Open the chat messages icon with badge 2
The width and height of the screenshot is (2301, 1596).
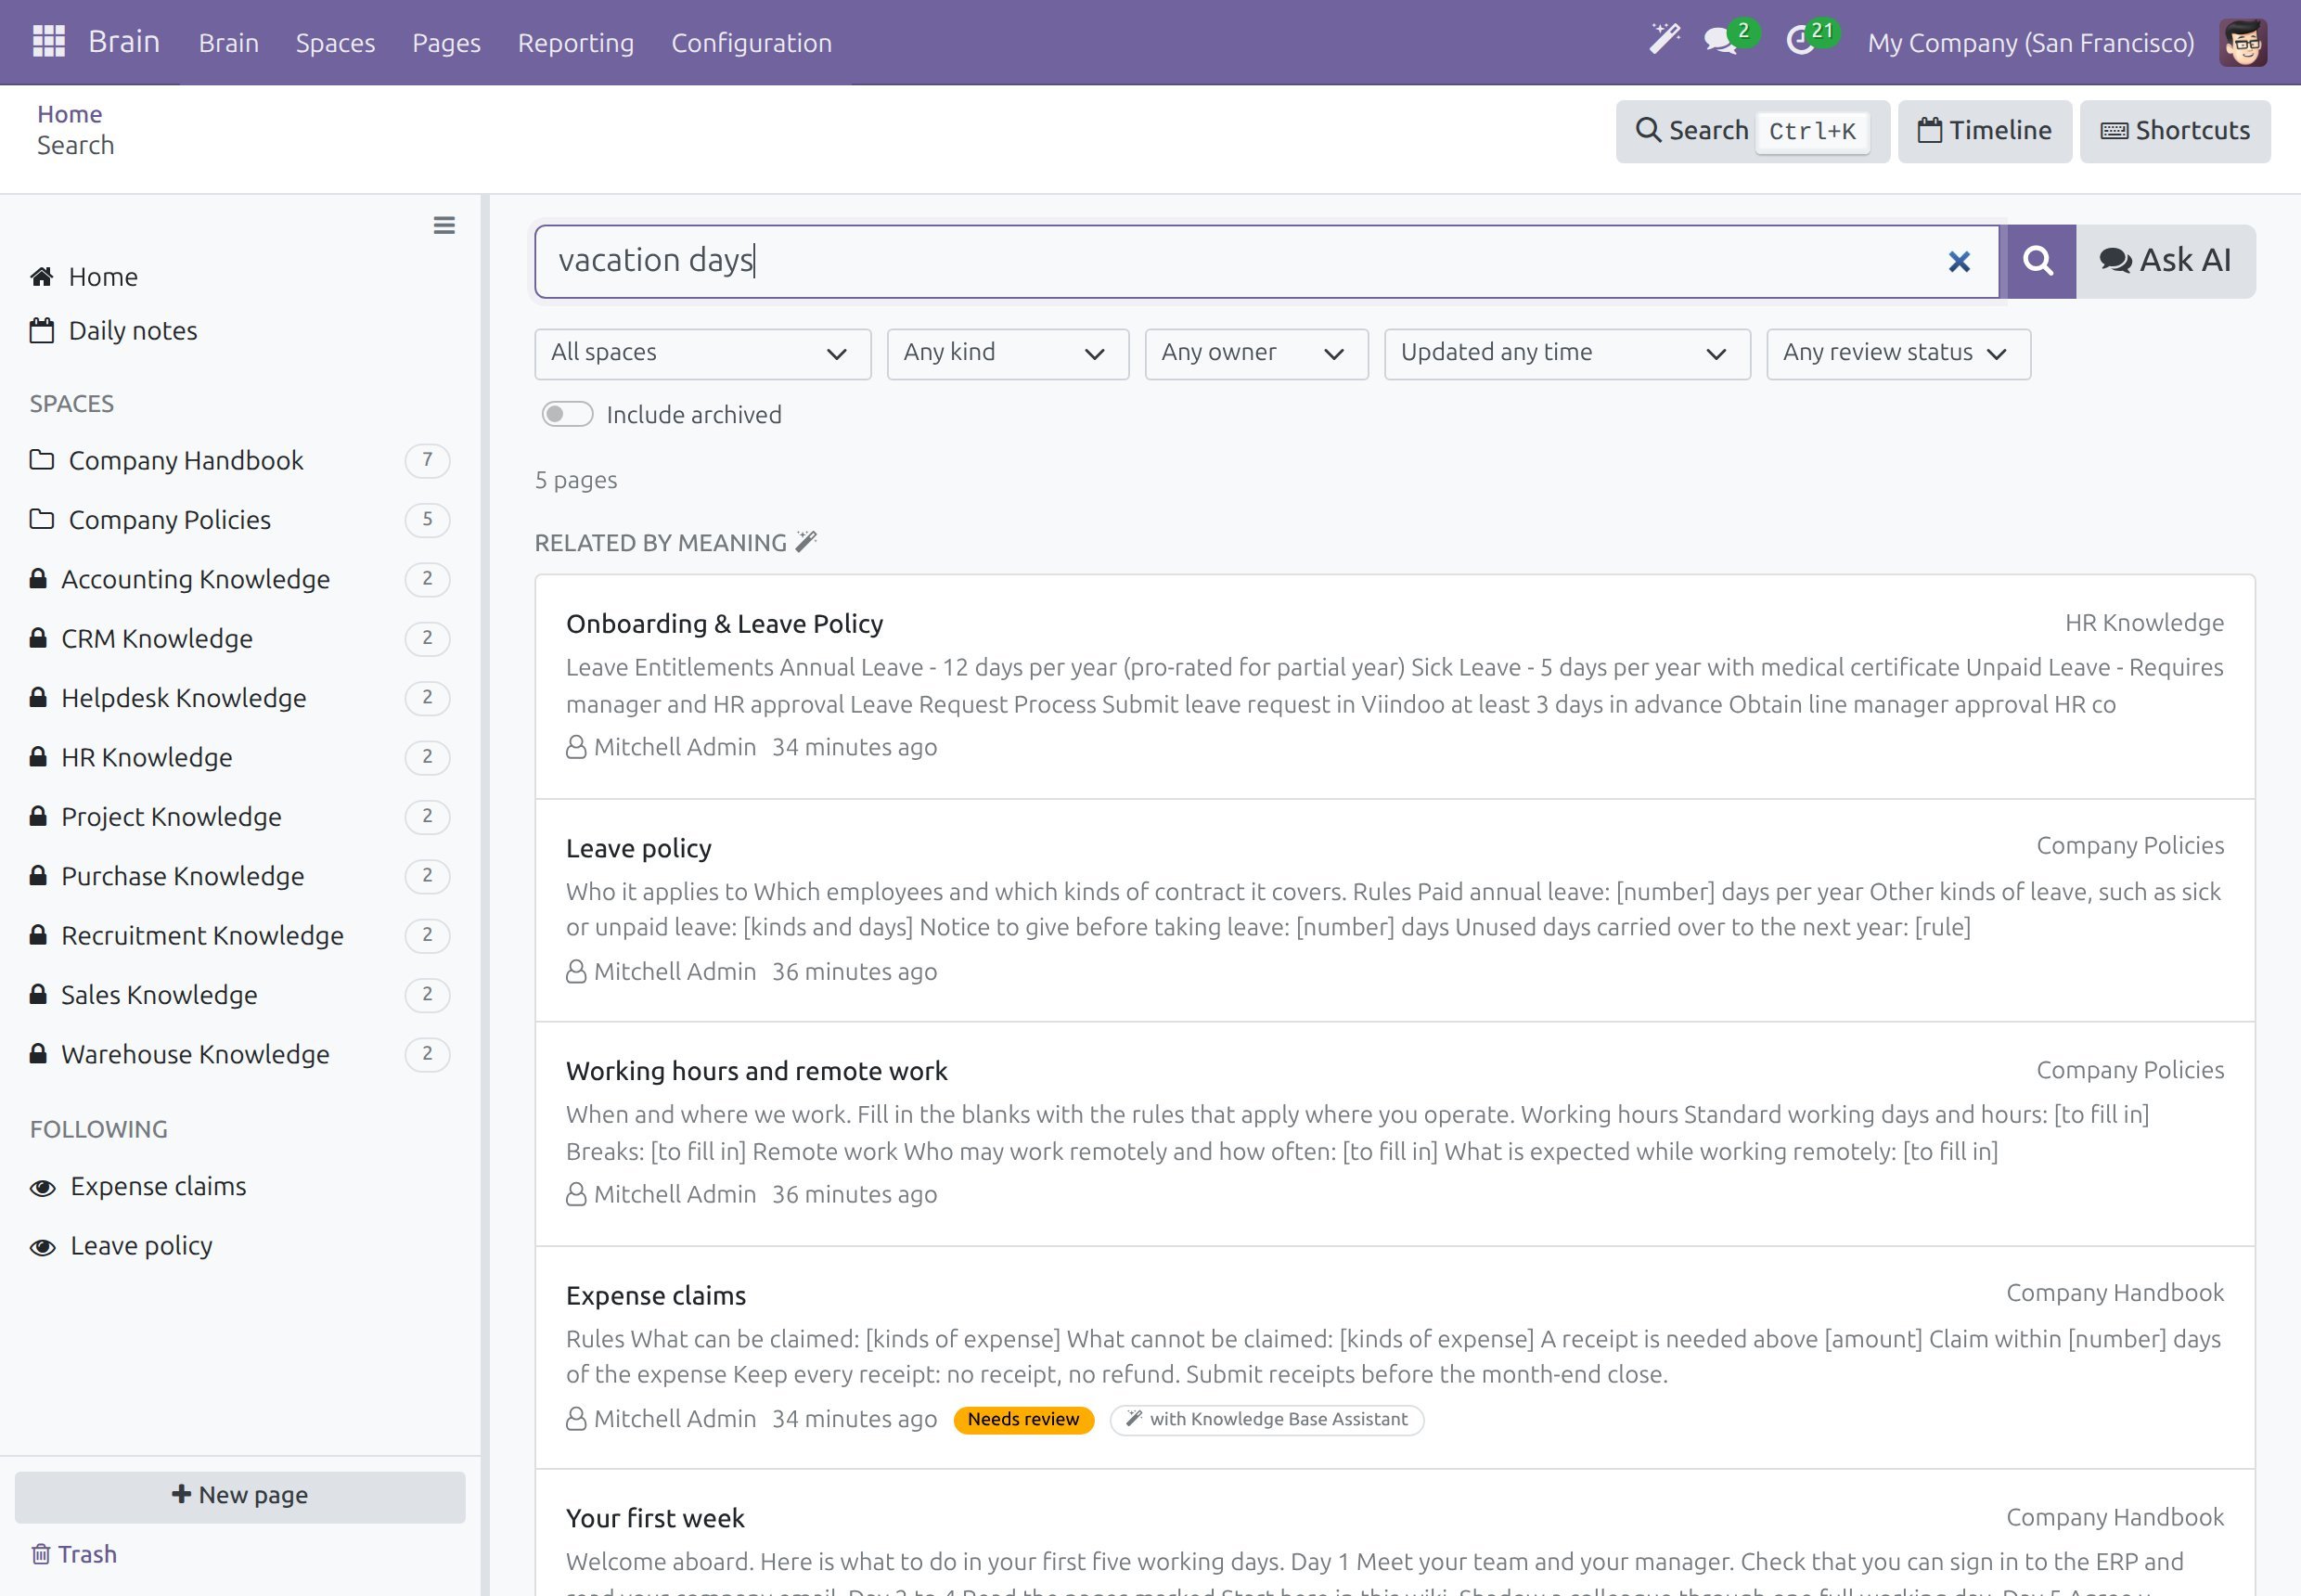coord(1730,39)
